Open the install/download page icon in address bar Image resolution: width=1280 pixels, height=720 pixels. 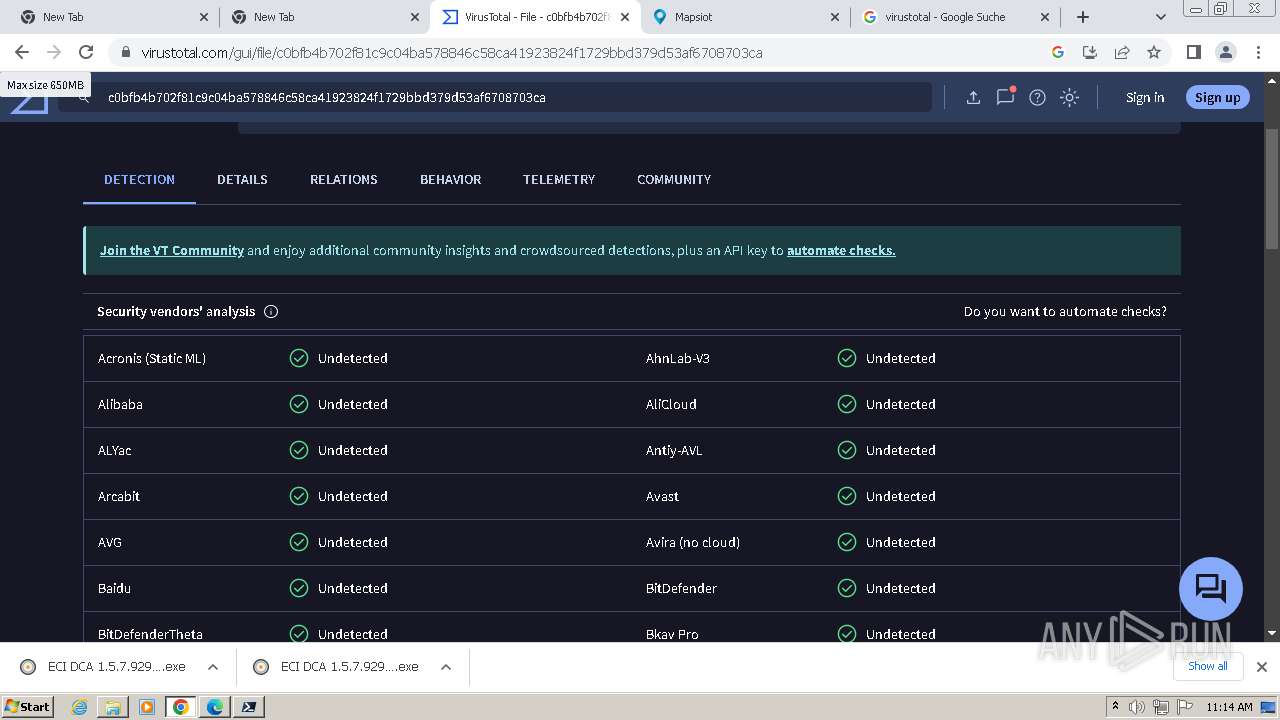coord(1090,52)
